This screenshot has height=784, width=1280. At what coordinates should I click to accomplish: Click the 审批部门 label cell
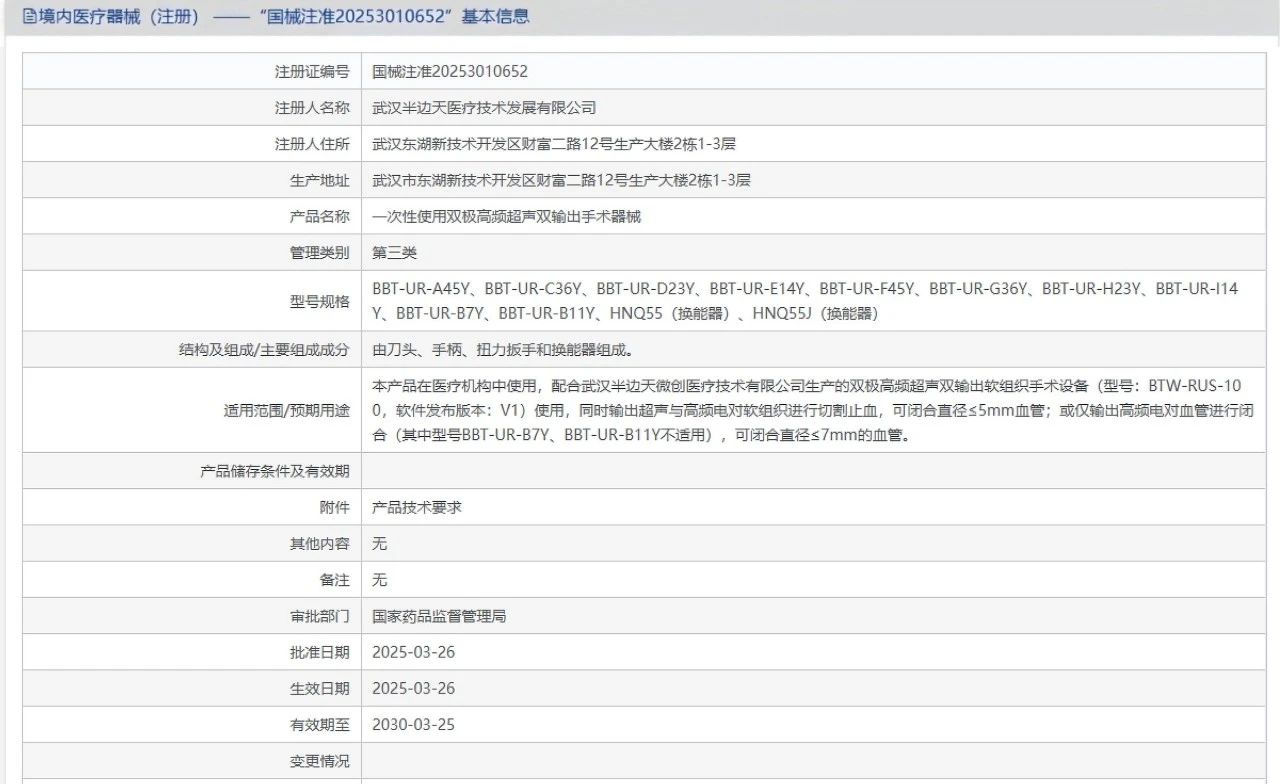(x=192, y=616)
